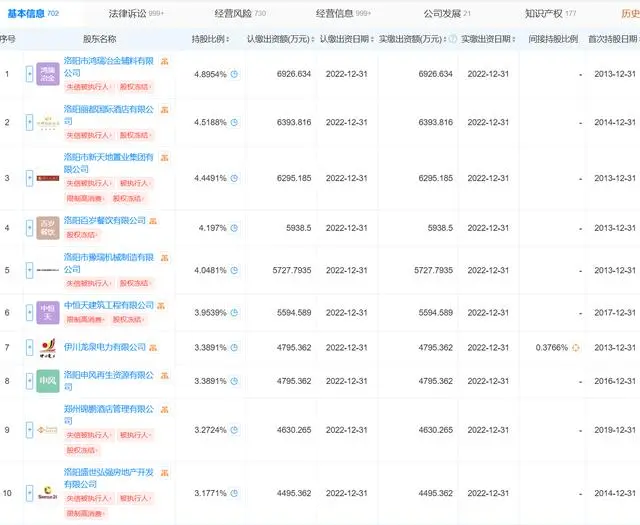Click 股权冻结 tag under 洛阳百岁餐饮有限公司
This screenshot has height=525, width=640.
81,235
